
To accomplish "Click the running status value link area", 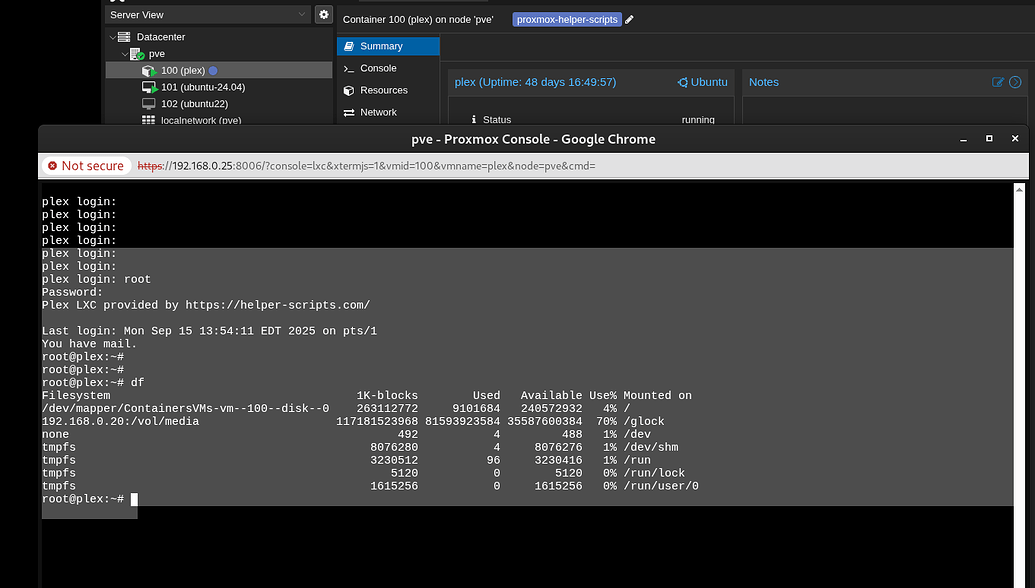I will (698, 118).
